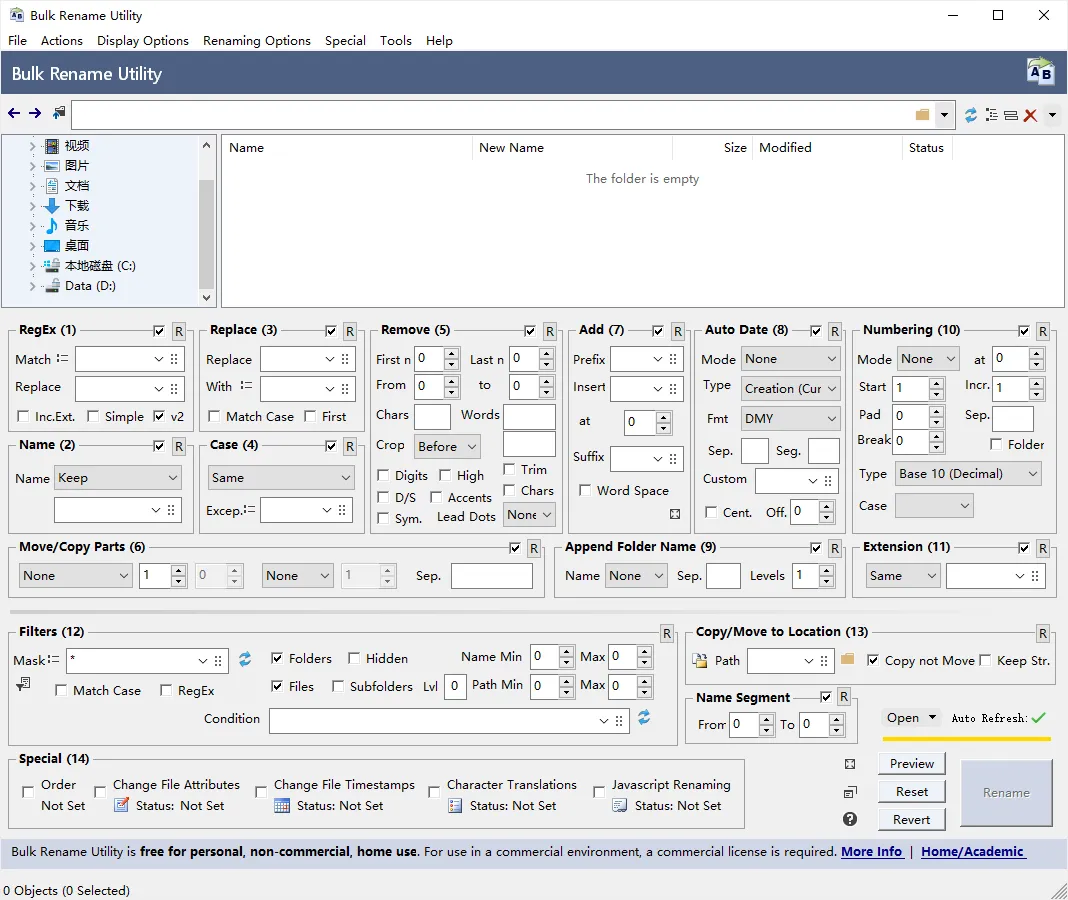The height and width of the screenshot is (900, 1068).
Task: Click the Character Translations status icon
Action: 455,806
